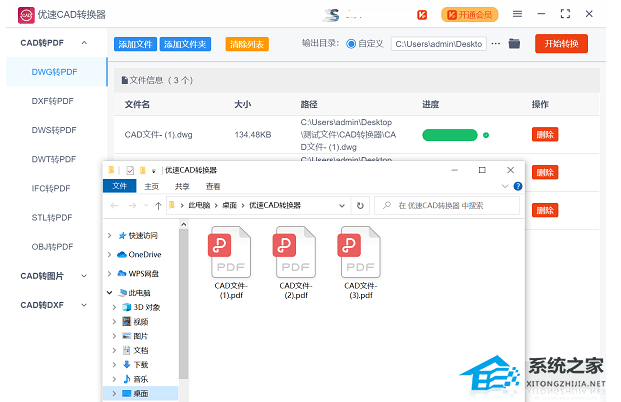Click the navigation pane scrollbar up arrow
Screen dimensions: 621x402
[x=183, y=225]
